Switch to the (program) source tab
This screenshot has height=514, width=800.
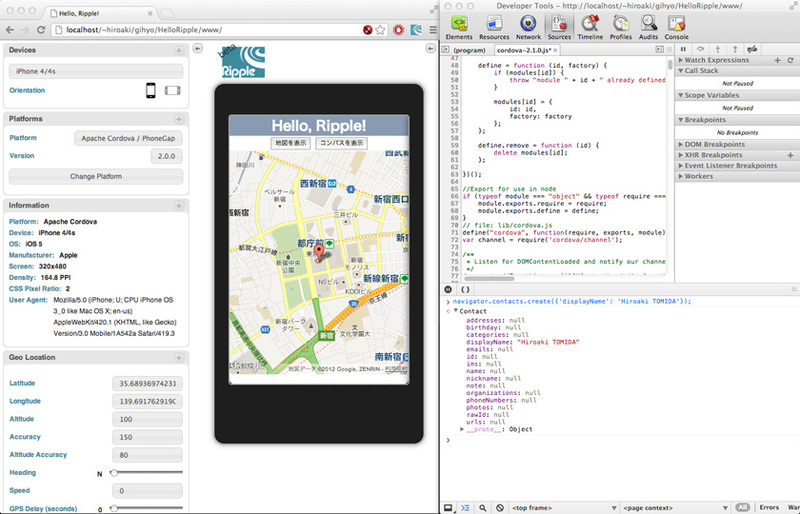click(x=469, y=50)
